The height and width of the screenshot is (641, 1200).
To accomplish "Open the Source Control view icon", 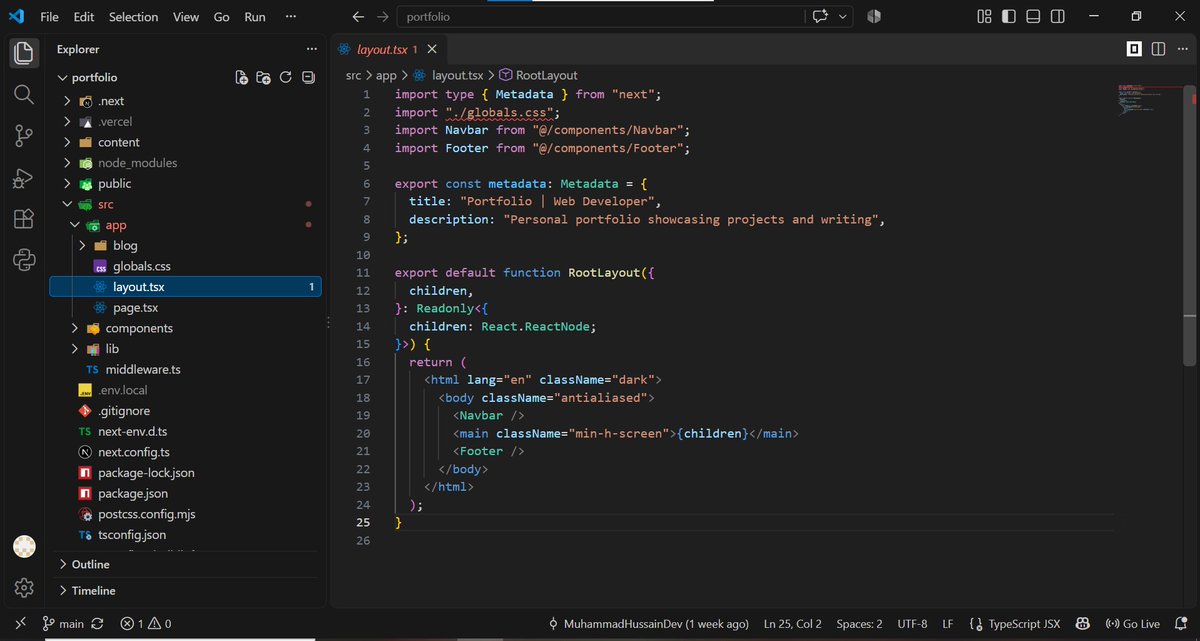I will (x=25, y=136).
